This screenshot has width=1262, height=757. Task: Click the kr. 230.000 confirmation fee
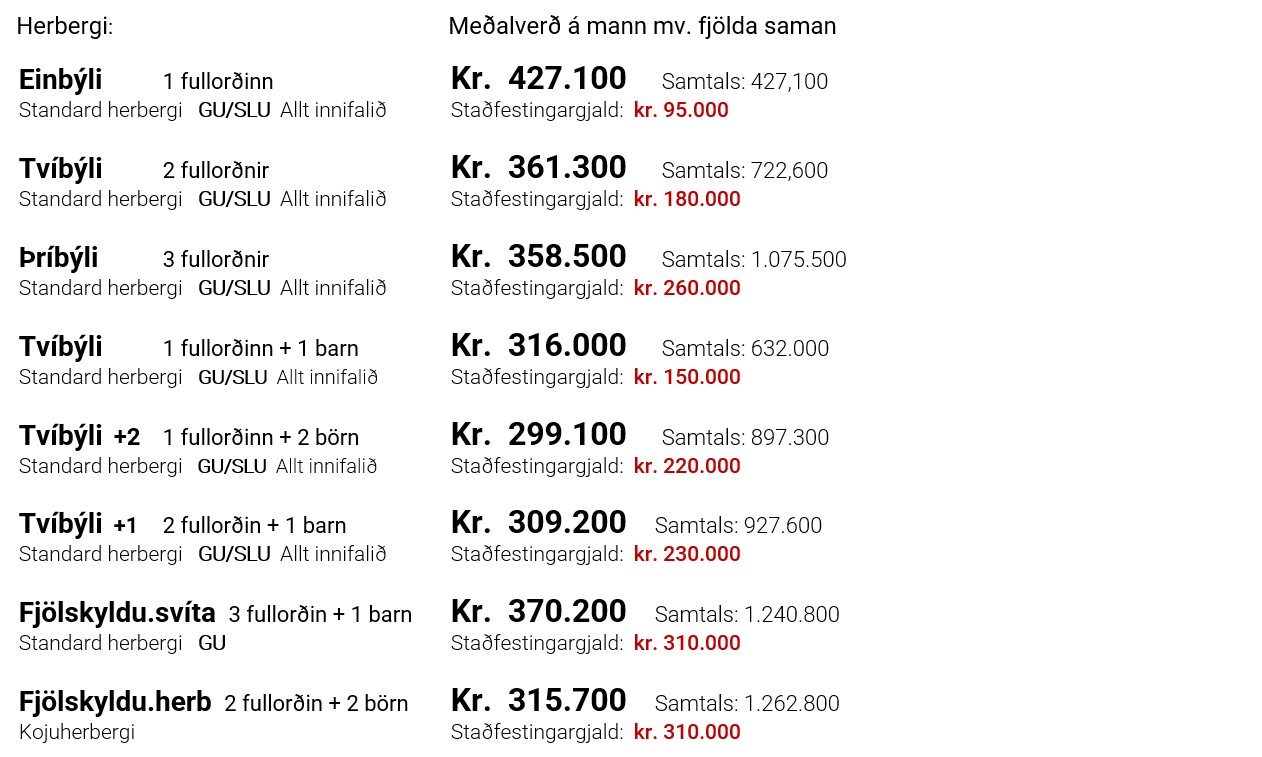687,554
